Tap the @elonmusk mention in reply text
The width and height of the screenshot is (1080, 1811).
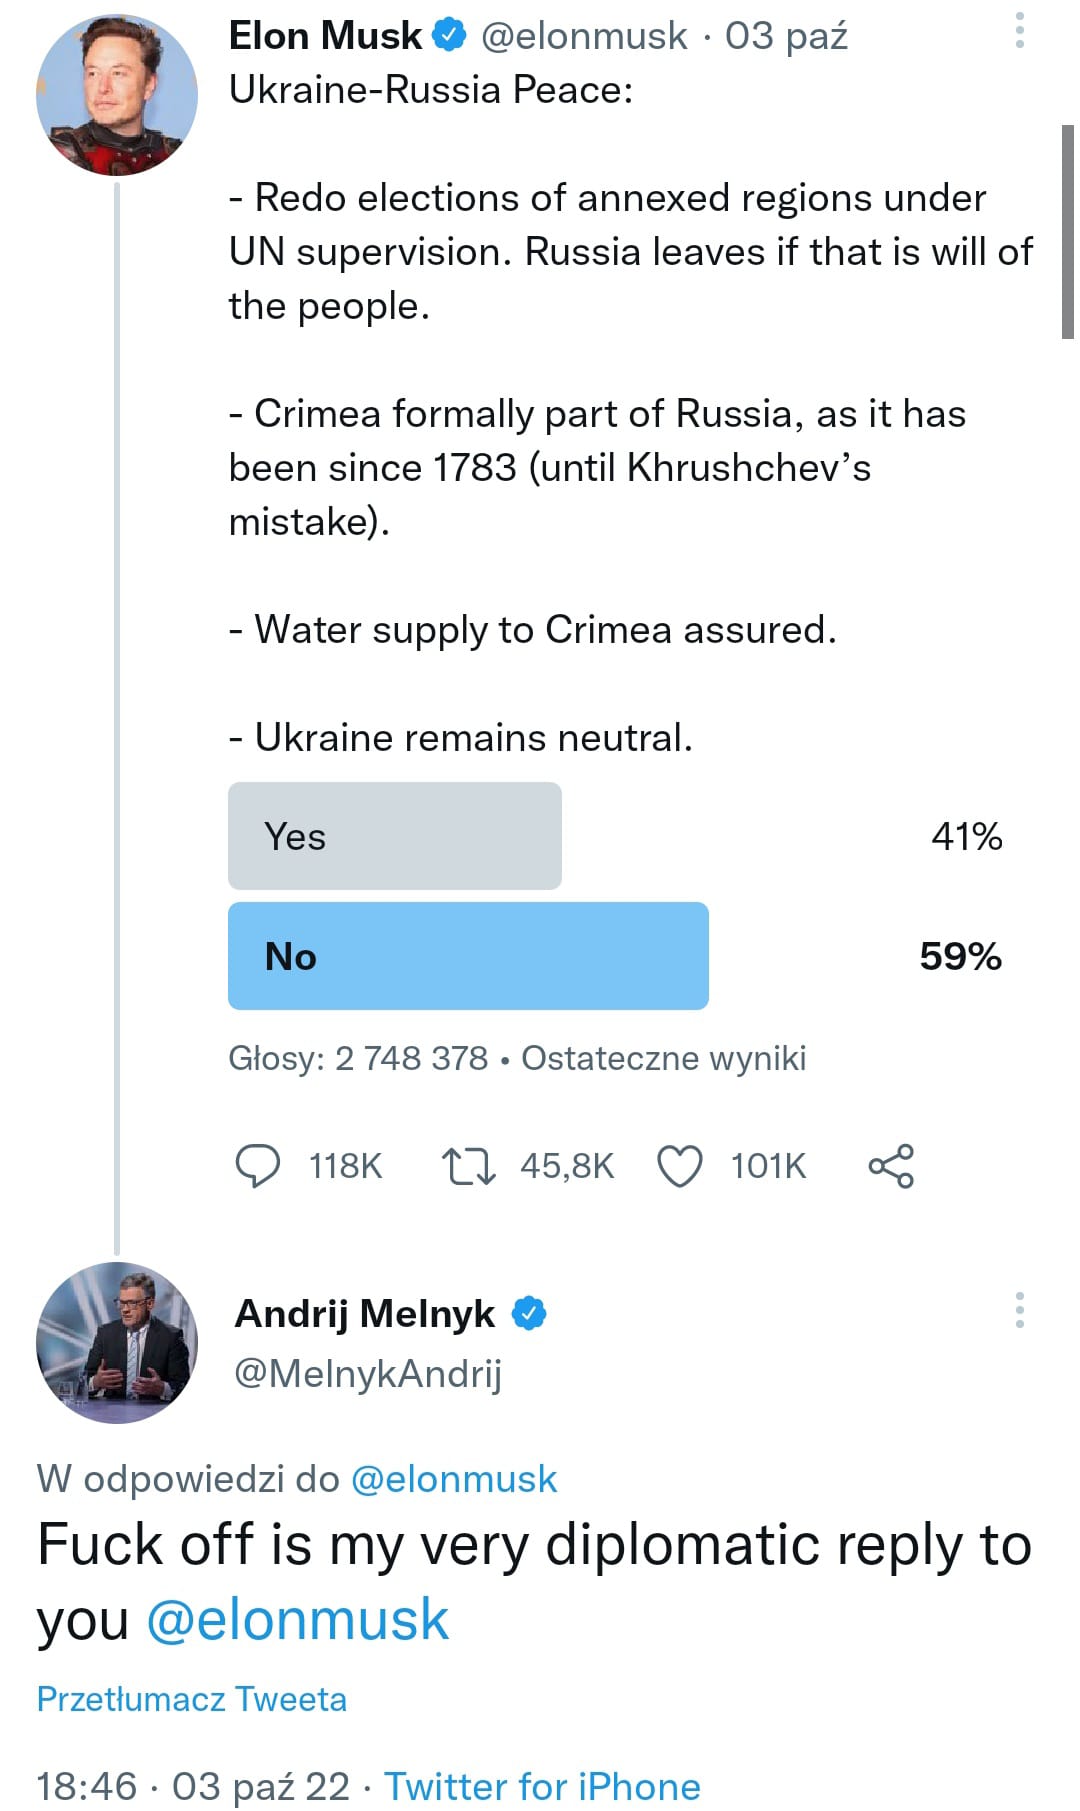pos(298,1620)
